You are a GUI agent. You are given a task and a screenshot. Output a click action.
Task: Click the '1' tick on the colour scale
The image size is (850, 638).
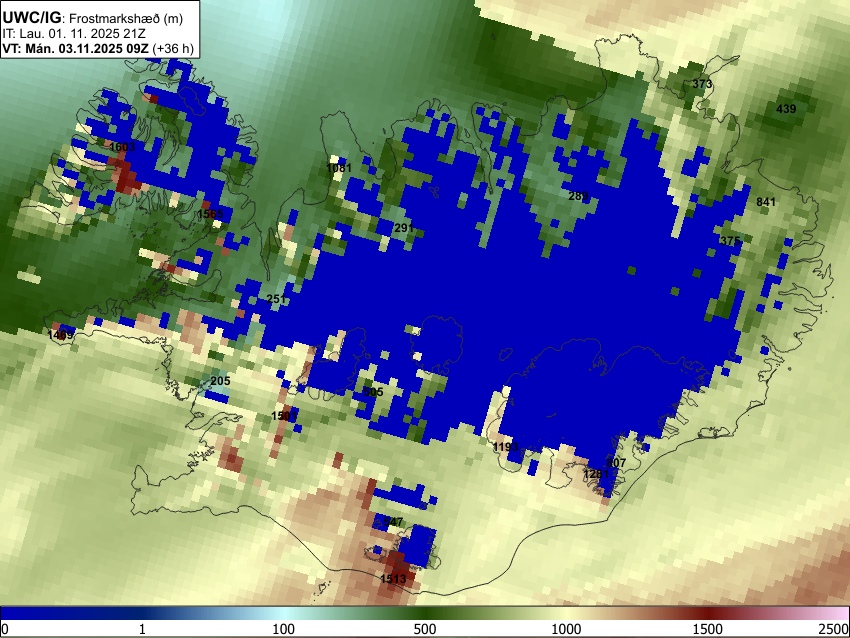tap(142, 629)
